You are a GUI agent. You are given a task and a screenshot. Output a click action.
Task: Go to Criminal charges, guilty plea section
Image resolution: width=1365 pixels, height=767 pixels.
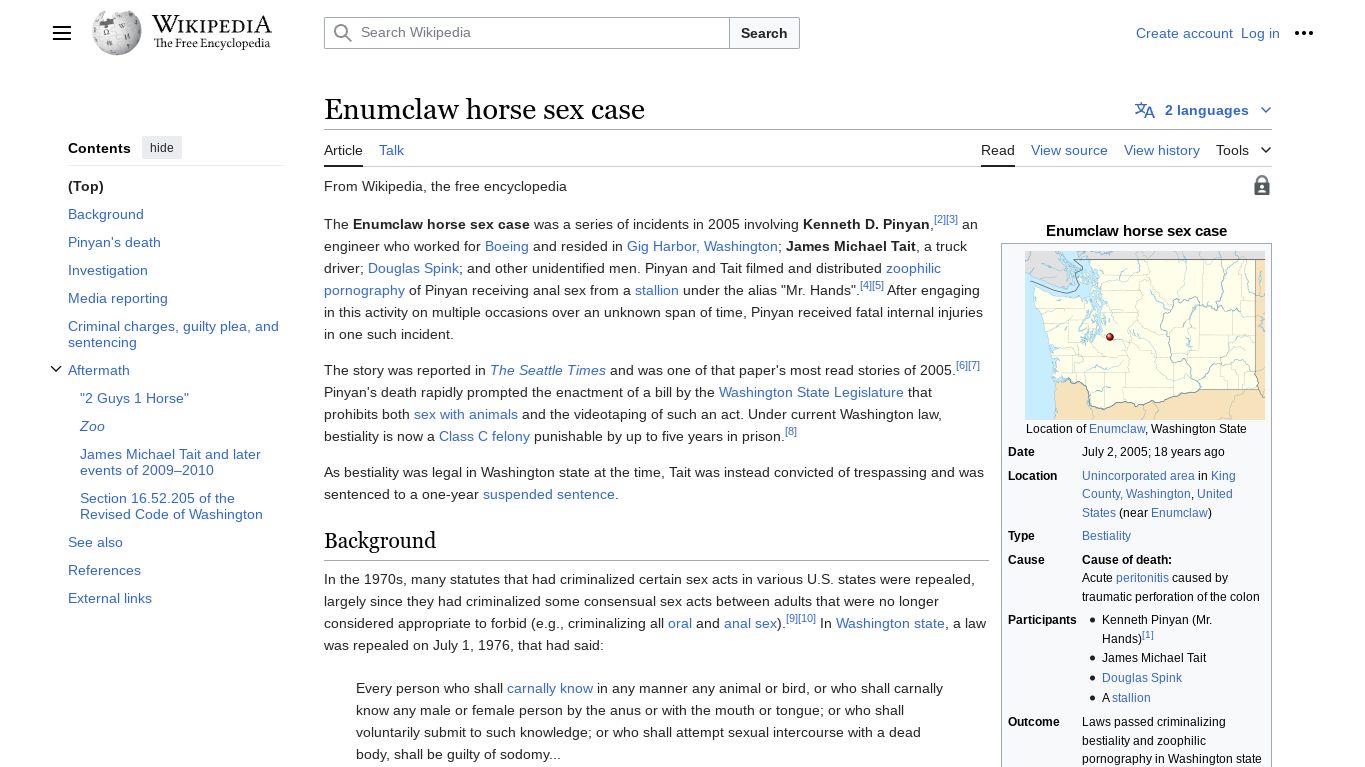(173, 334)
